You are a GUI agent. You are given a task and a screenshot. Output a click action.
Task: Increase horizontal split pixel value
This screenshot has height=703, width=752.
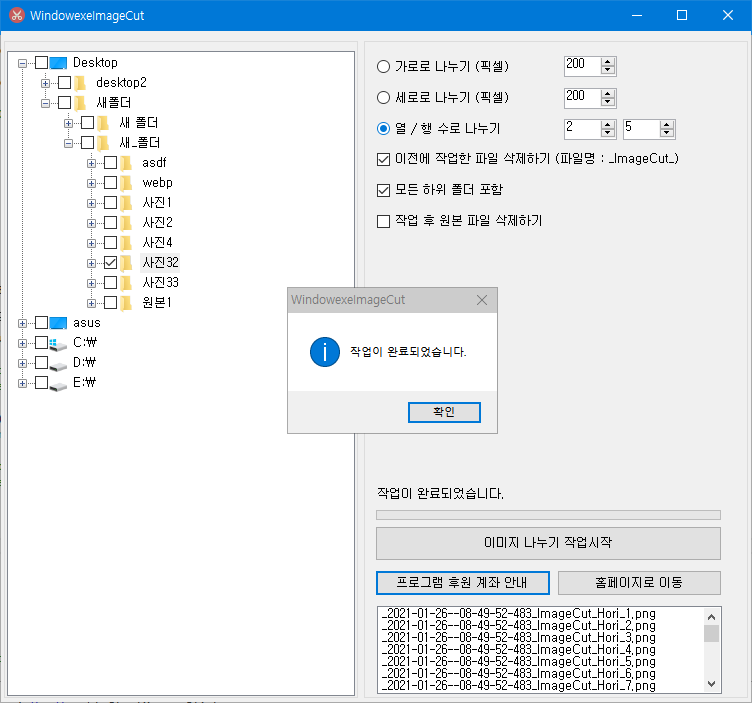point(608,62)
